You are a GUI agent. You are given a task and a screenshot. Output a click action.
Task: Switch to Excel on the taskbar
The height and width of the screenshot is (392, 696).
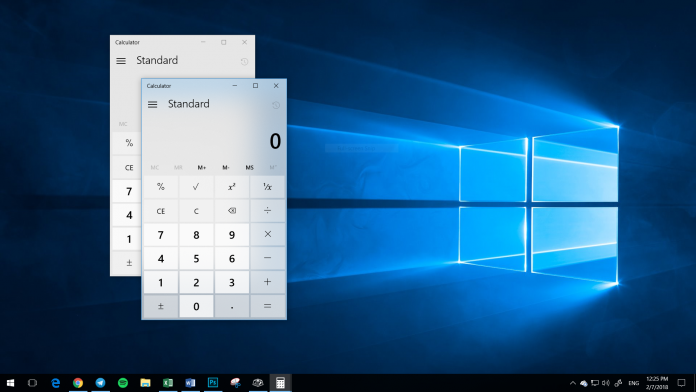168,383
